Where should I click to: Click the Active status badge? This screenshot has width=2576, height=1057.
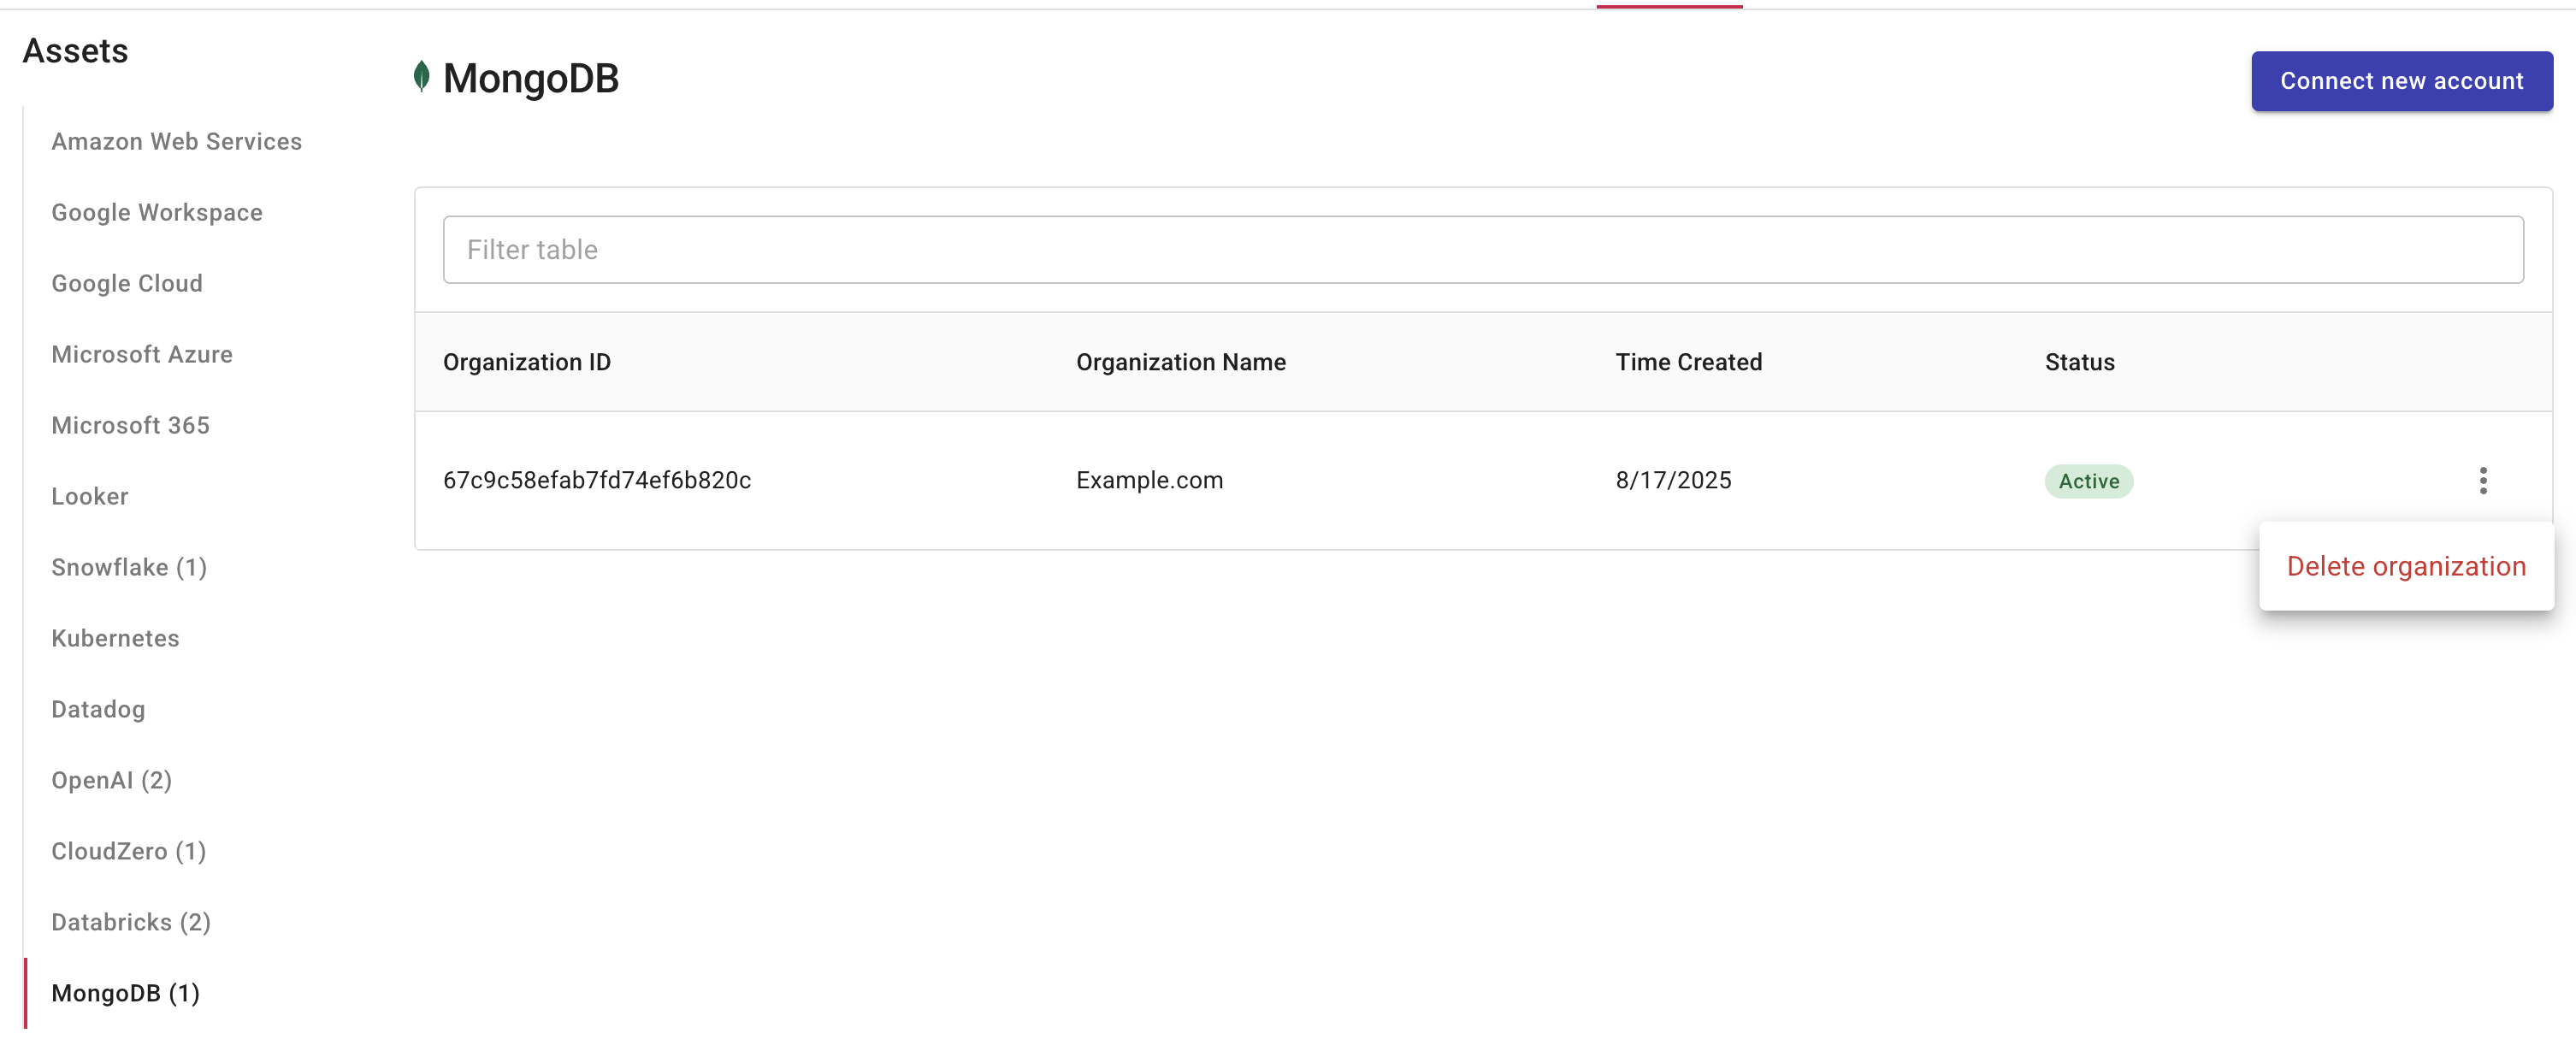(x=2089, y=481)
